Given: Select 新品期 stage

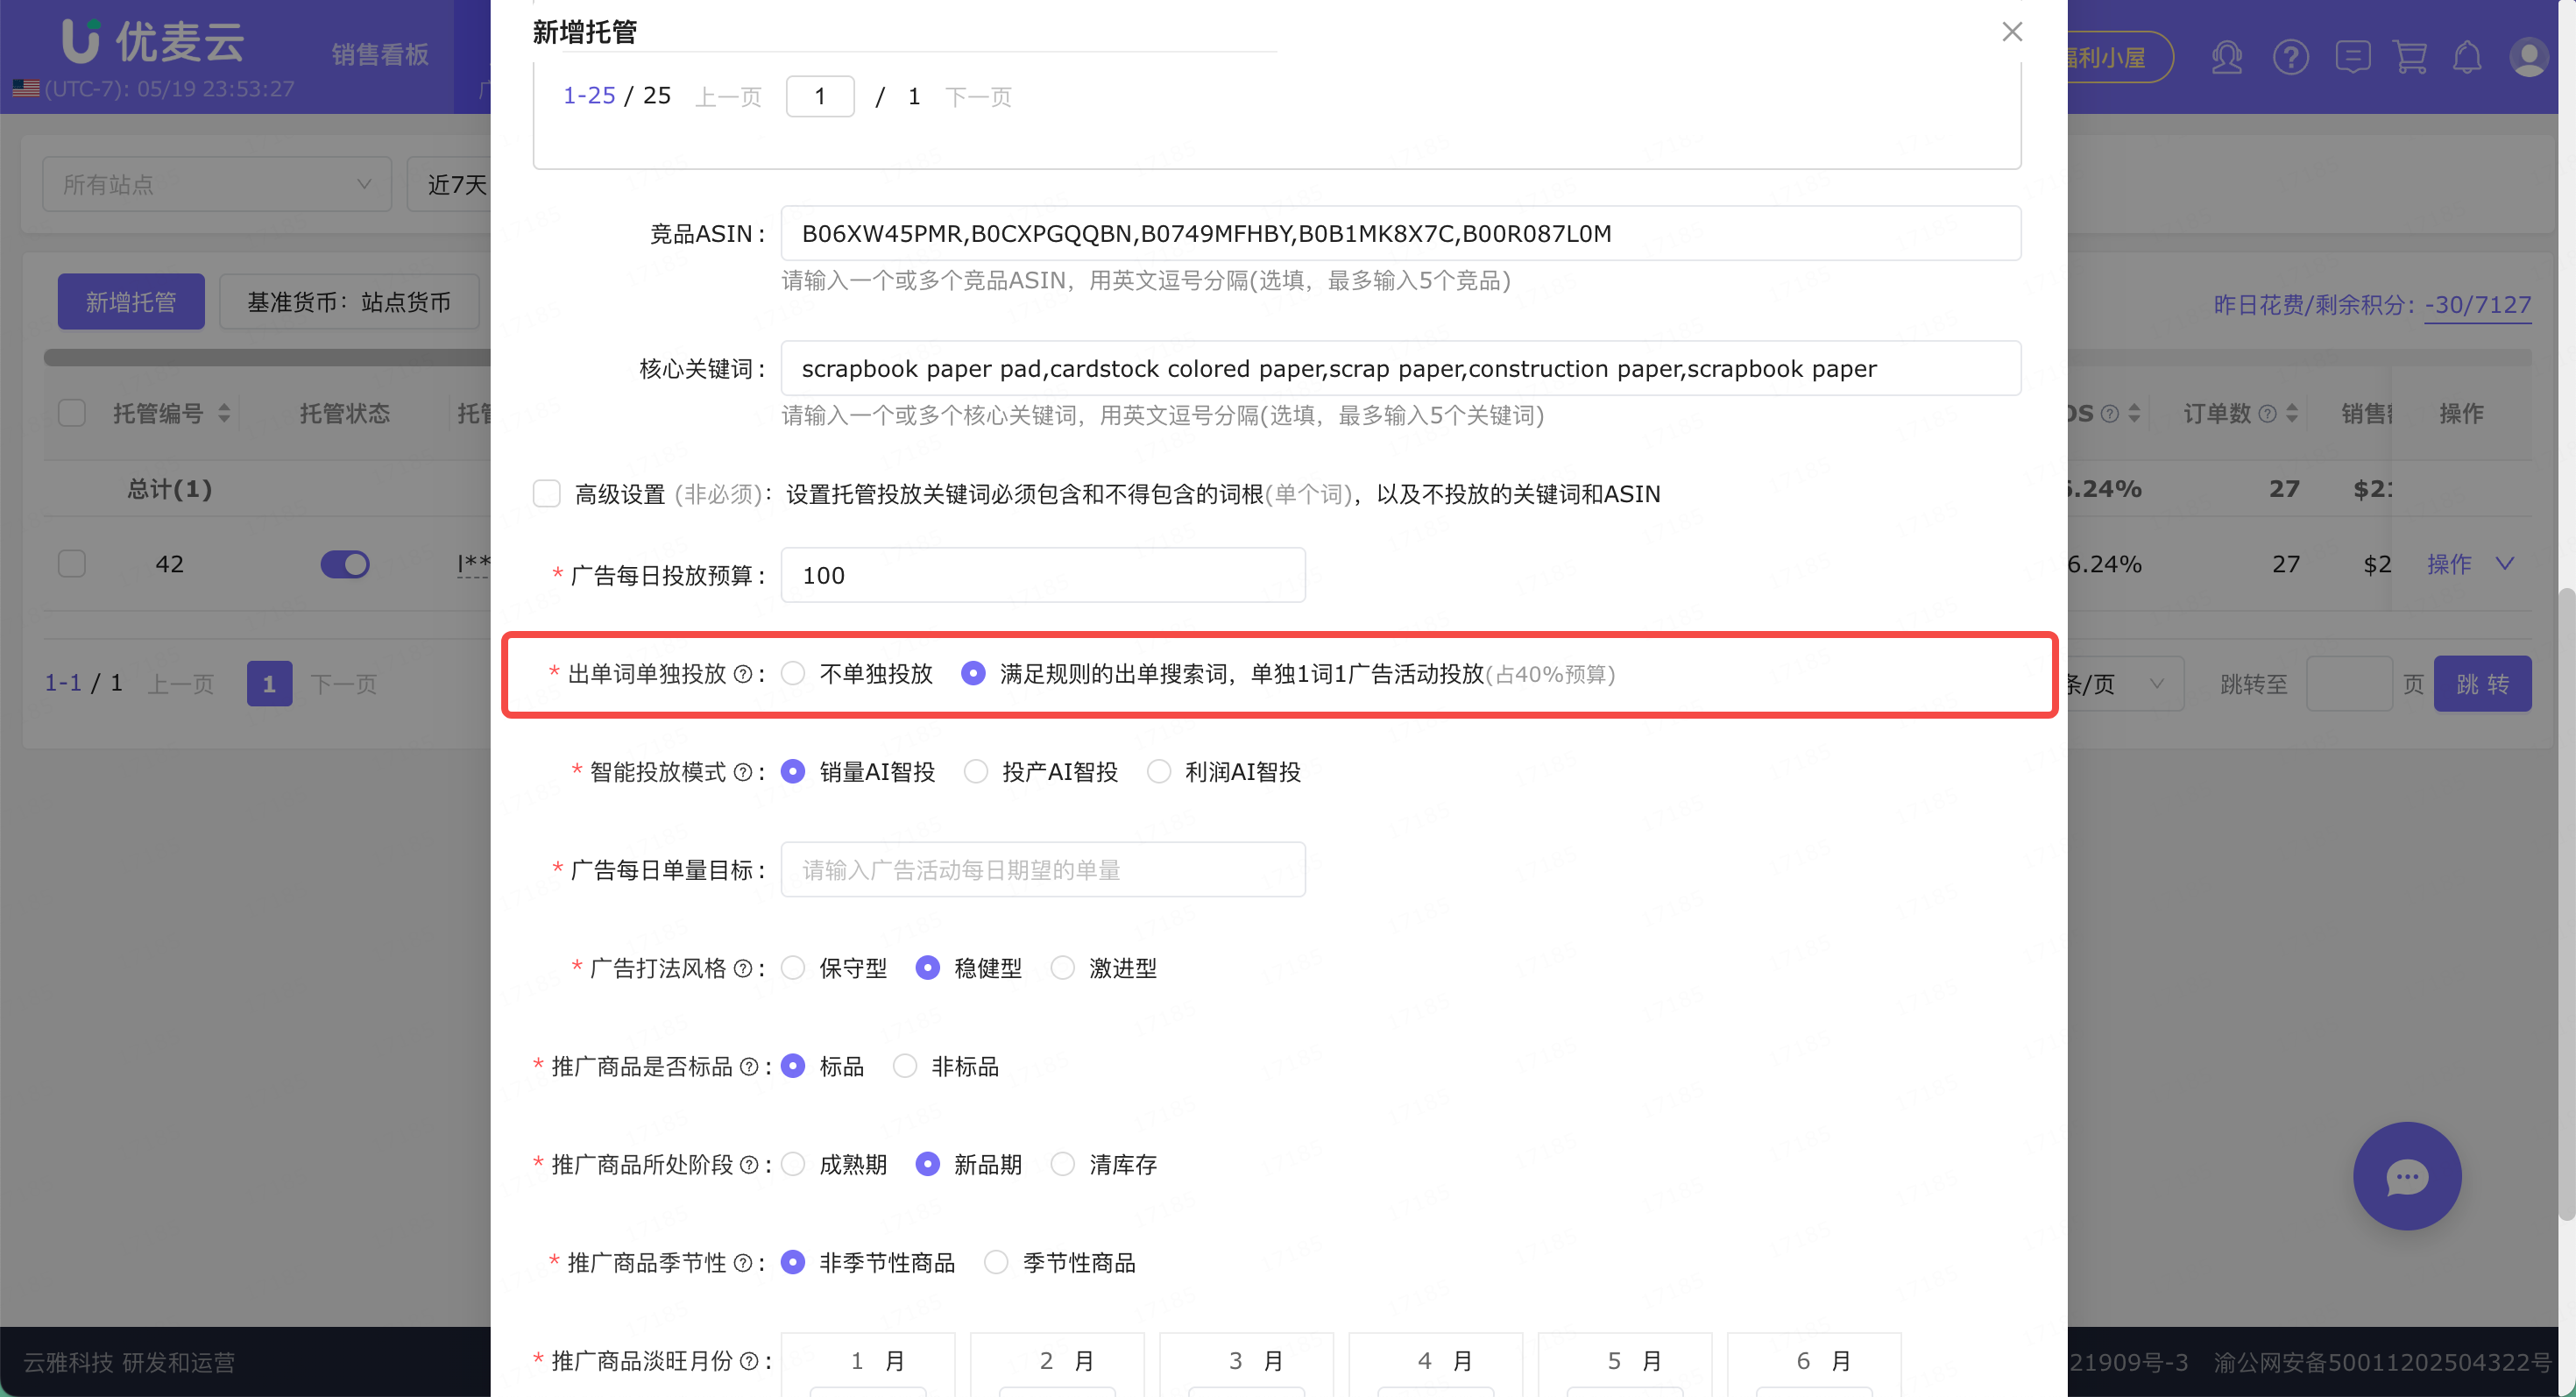Looking at the screenshot, I should (928, 1165).
